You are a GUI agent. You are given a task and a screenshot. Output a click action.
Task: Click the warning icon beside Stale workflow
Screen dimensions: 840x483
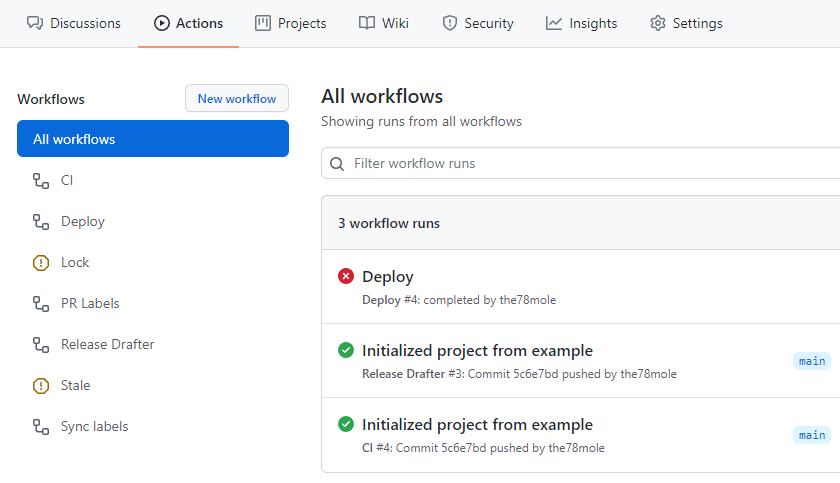(x=41, y=386)
